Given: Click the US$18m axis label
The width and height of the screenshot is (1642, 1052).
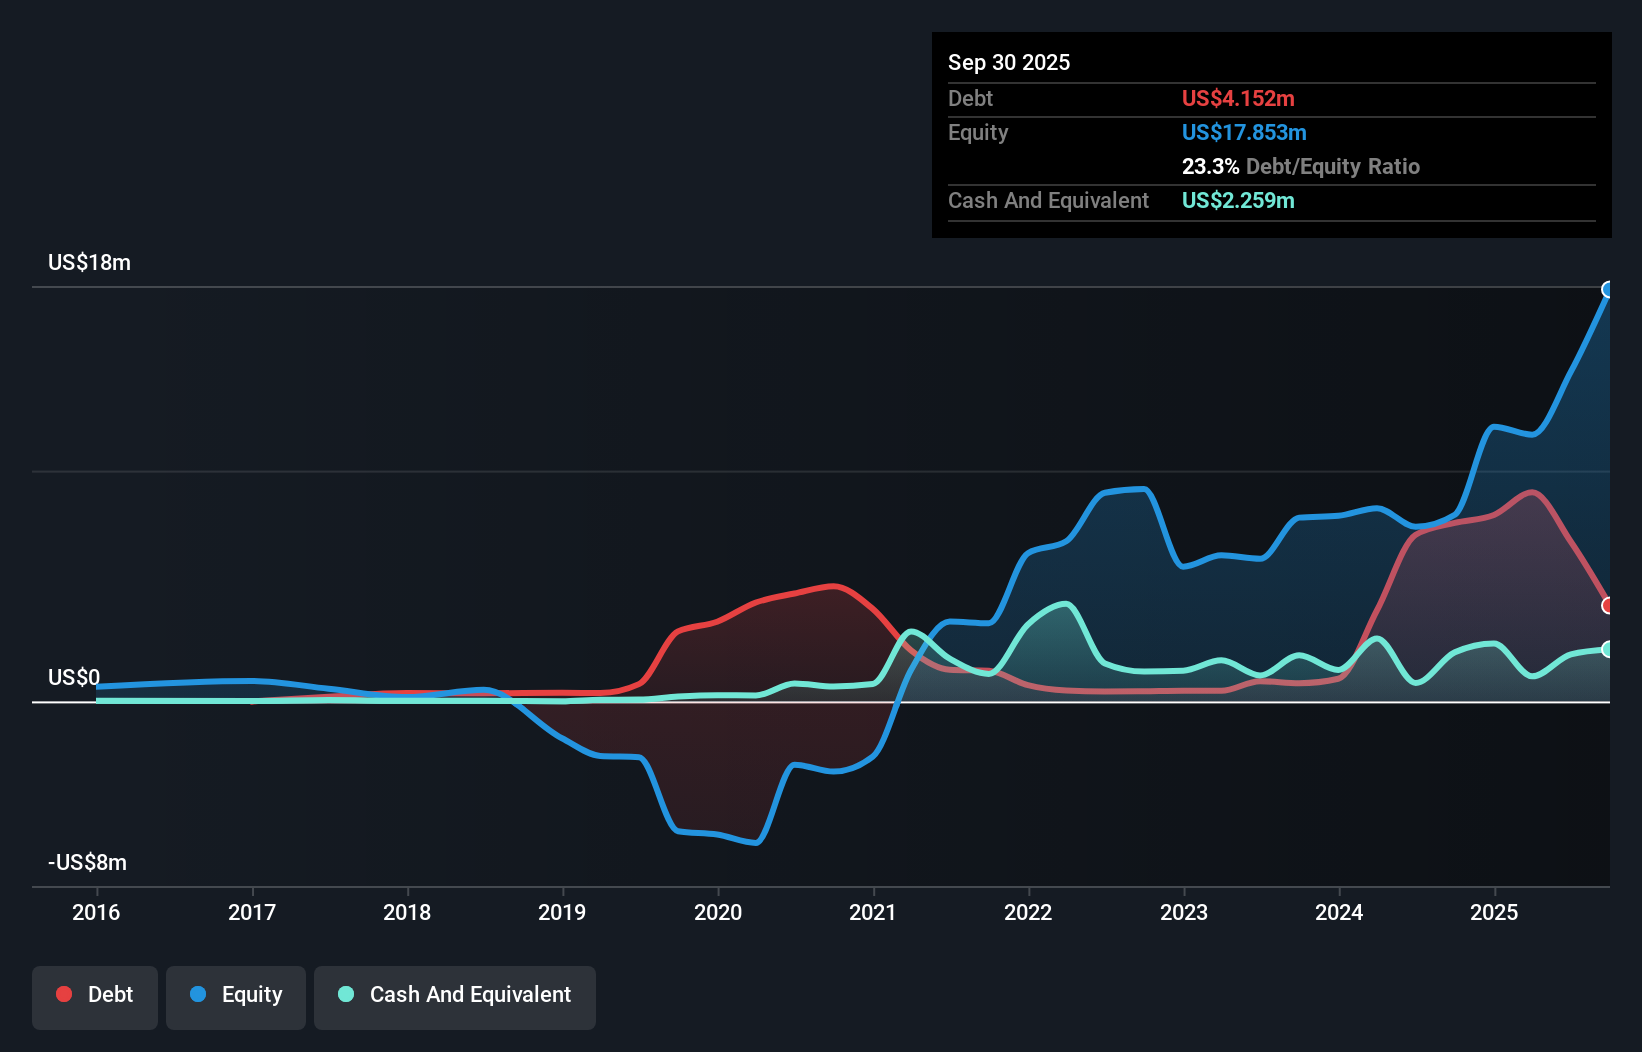Looking at the screenshot, I should point(89,262).
